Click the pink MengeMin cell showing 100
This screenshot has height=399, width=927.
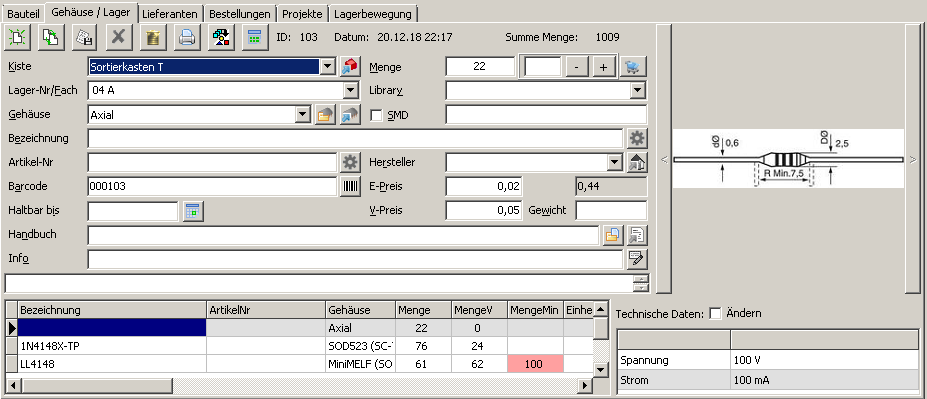535,364
